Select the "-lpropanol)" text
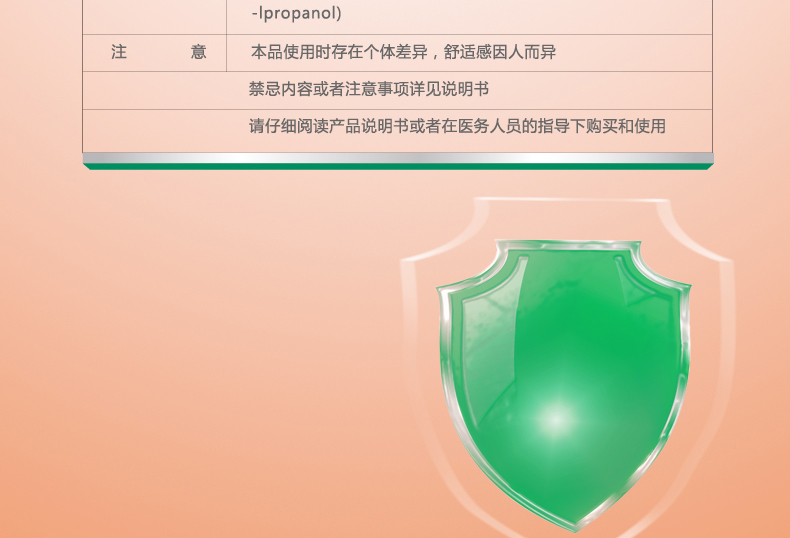Viewport: 790px width, 538px height. (x=296, y=13)
